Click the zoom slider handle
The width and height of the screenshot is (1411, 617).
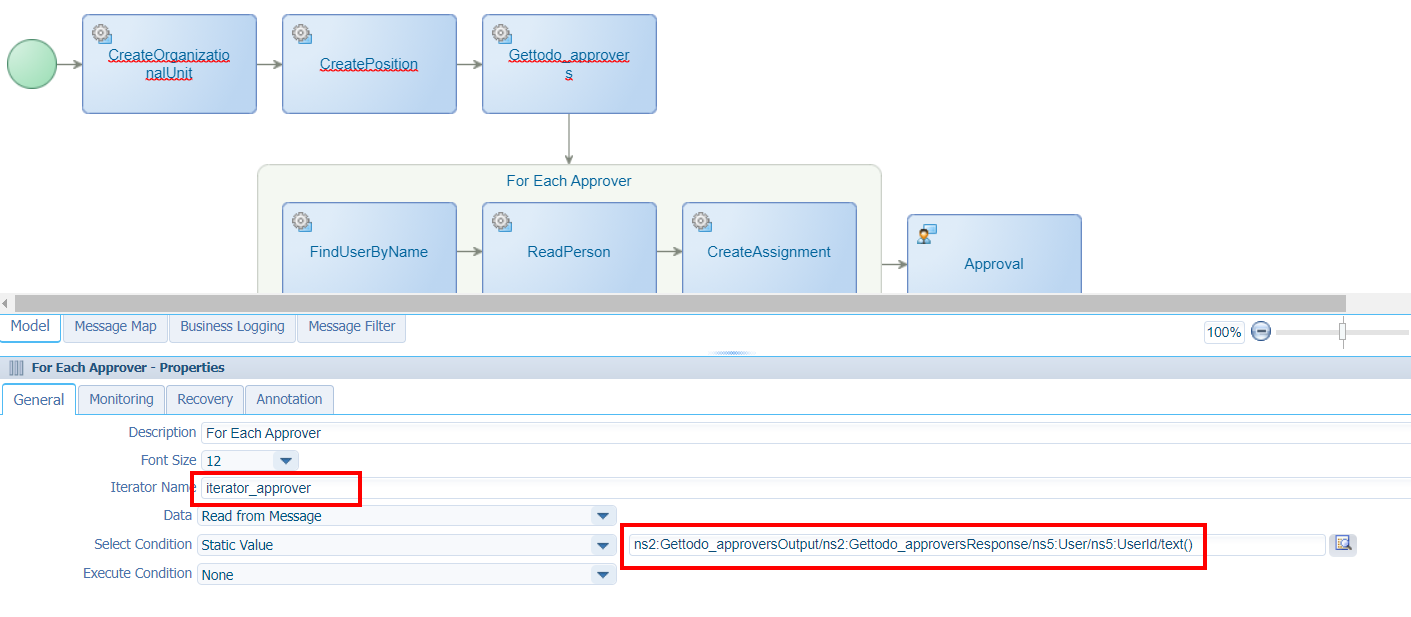1342,332
